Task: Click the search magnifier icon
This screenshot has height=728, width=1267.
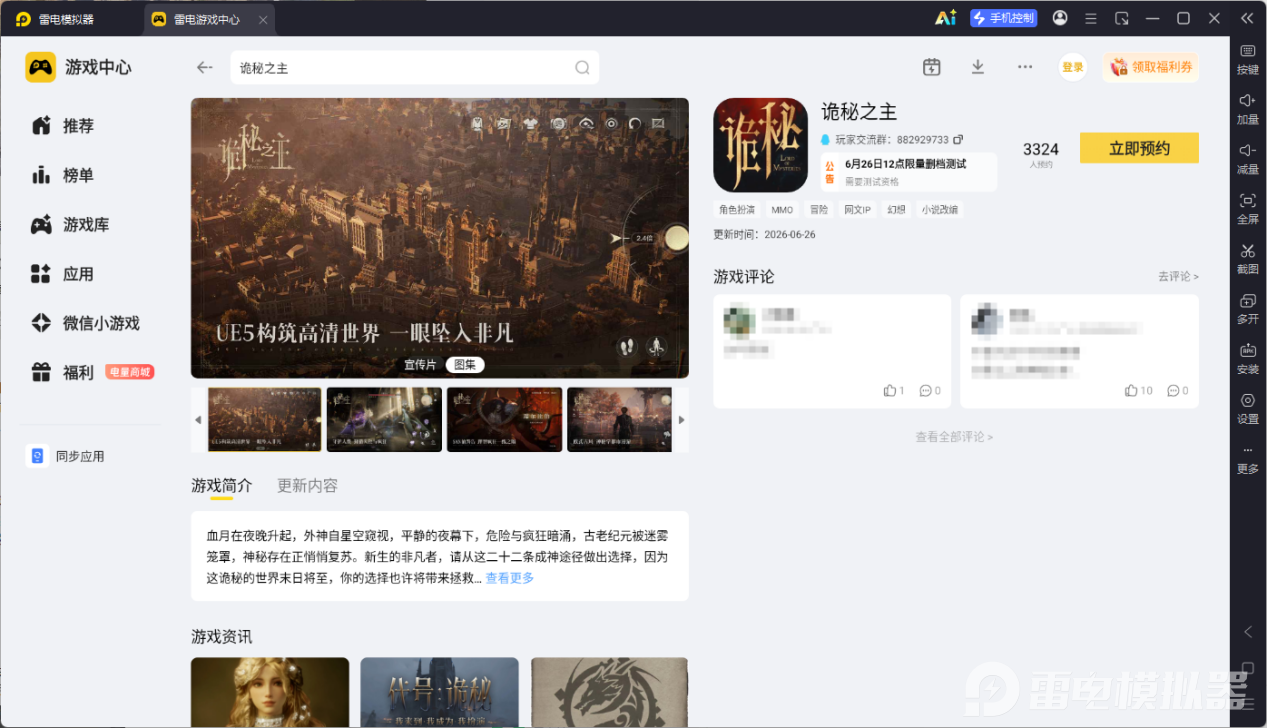Action: tap(582, 68)
